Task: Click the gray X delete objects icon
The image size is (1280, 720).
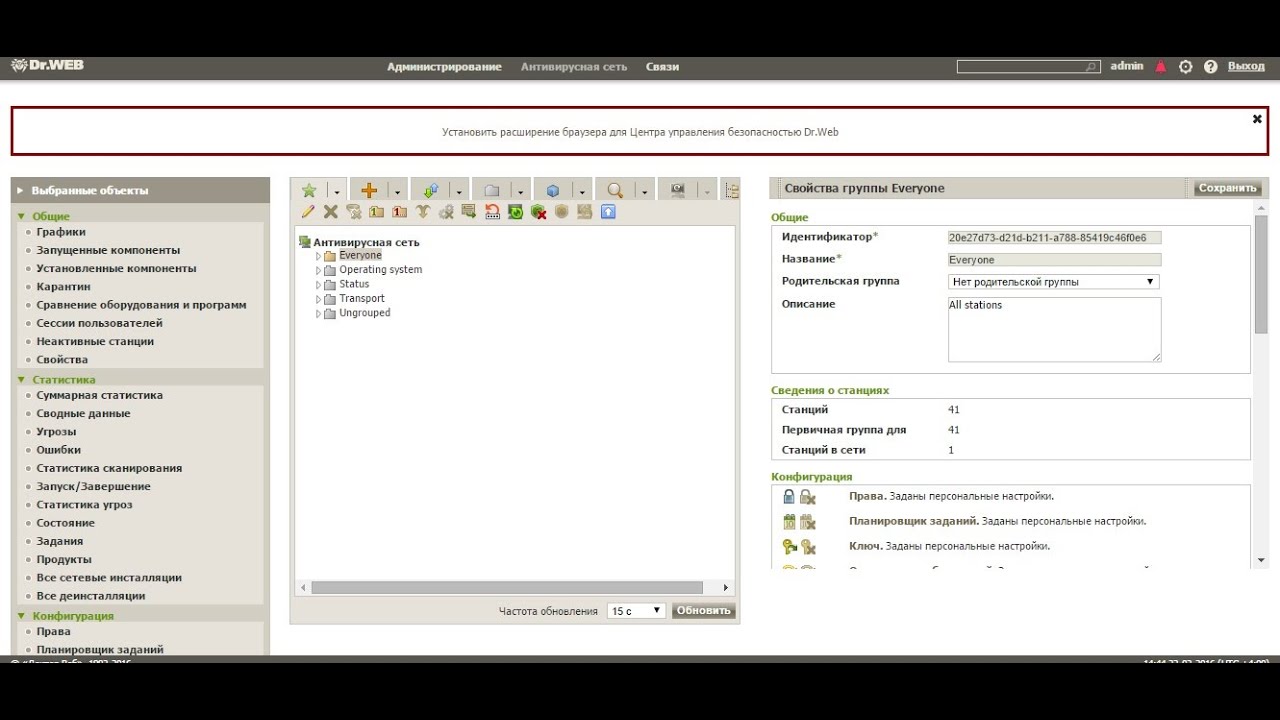Action: pos(331,211)
